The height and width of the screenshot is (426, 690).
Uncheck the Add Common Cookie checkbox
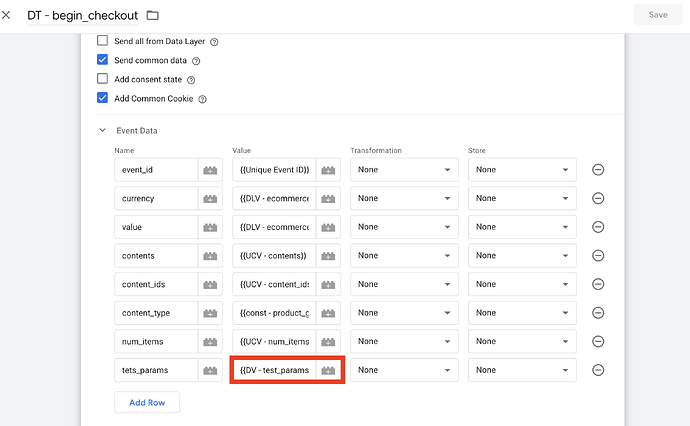(103, 98)
